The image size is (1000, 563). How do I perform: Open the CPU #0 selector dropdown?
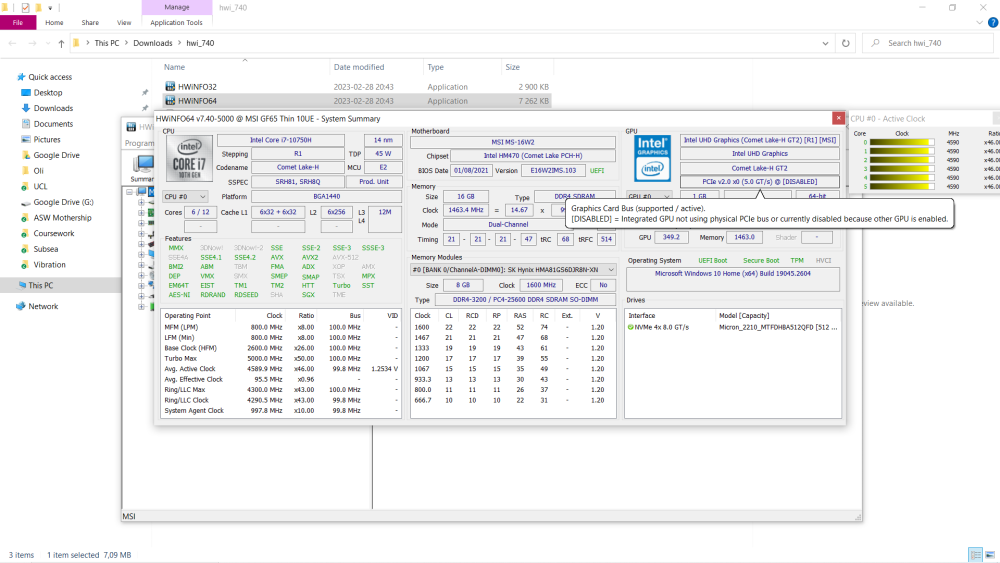coord(185,197)
